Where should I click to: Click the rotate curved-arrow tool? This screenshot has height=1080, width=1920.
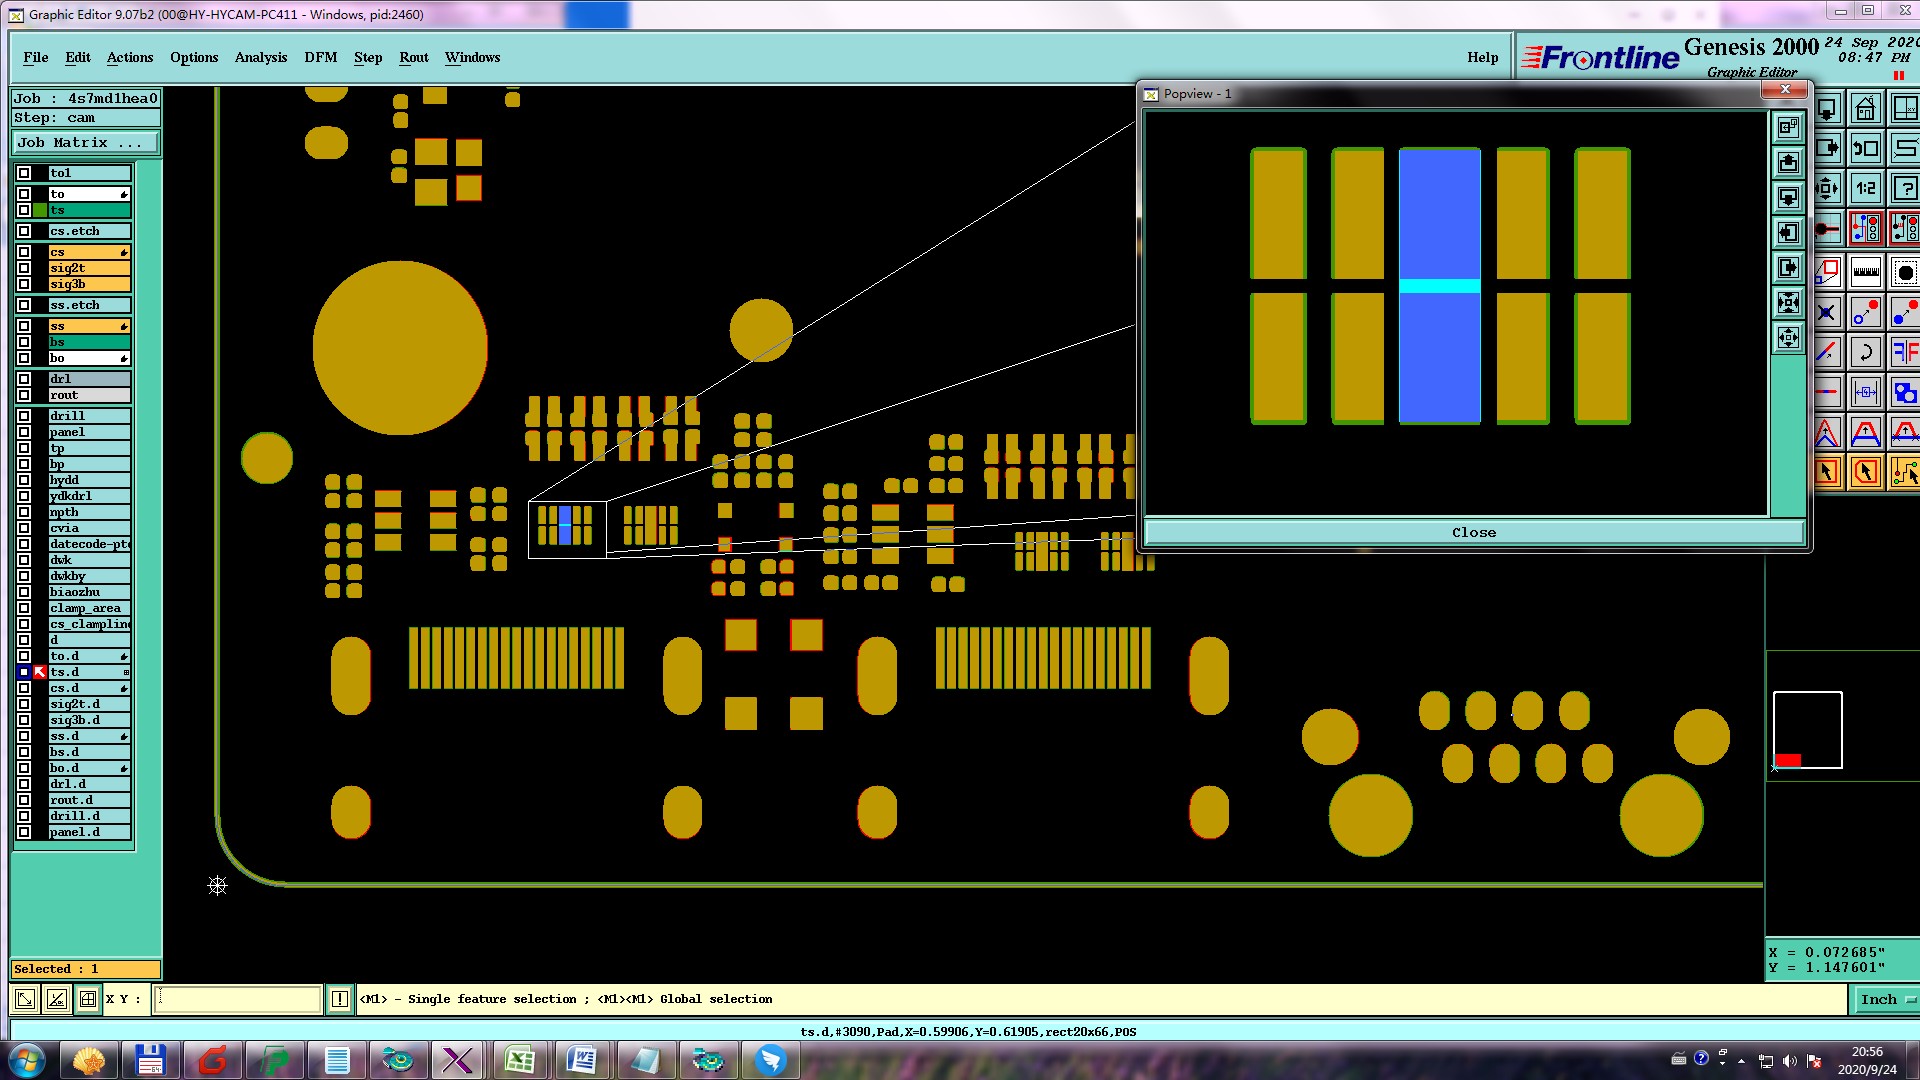(x=1865, y=352)
